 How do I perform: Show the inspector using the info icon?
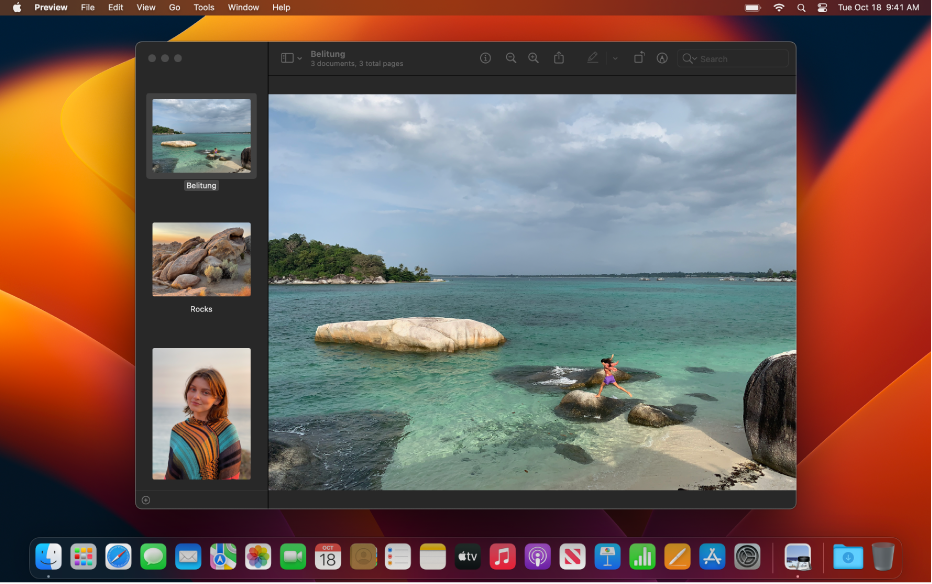(486, 58)
